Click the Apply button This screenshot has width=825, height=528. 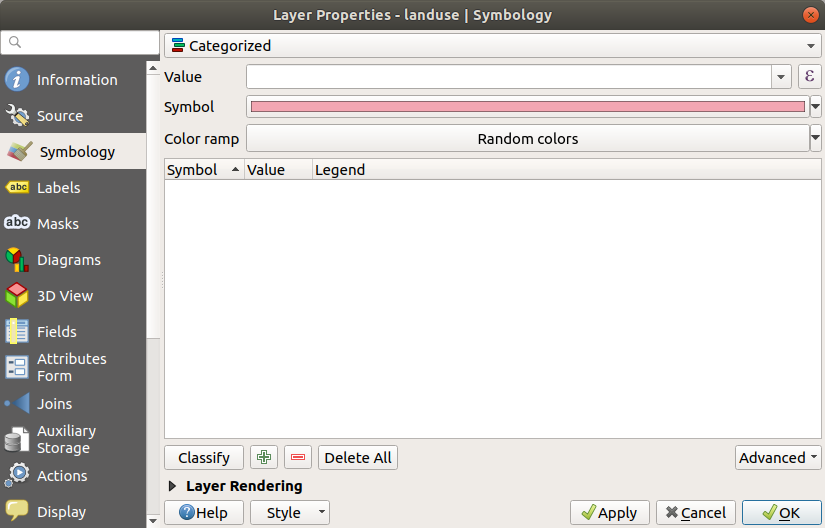pos(610,513)
